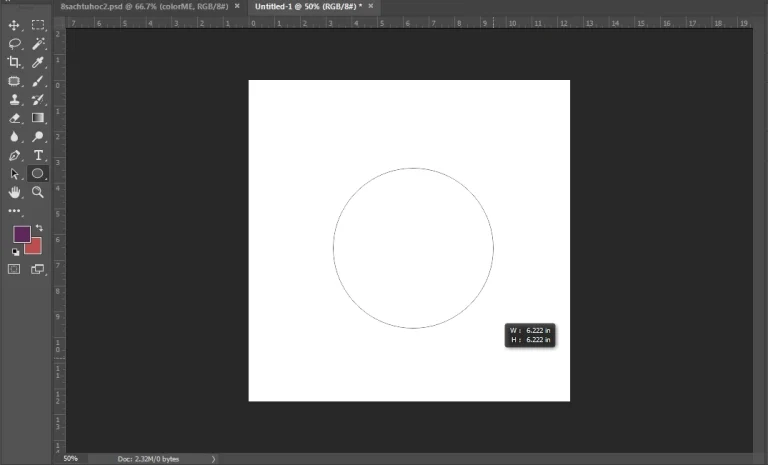Expand the status bar info arrow
The height and width of the screenshot is (465, 768).
coord(213,459)
